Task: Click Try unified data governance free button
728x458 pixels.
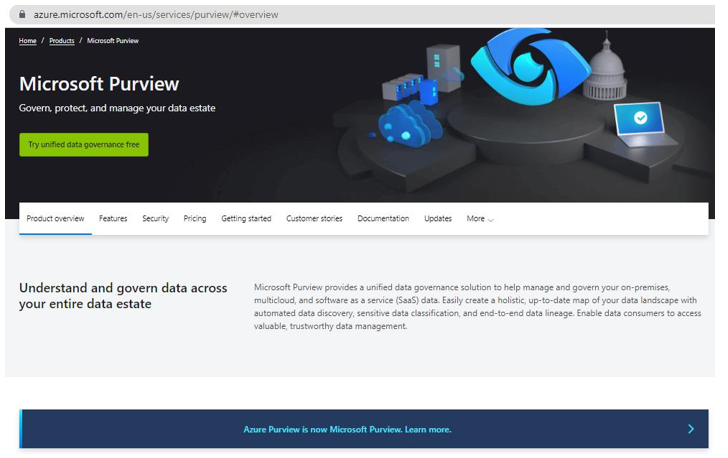Action: [x=84, y=144]
